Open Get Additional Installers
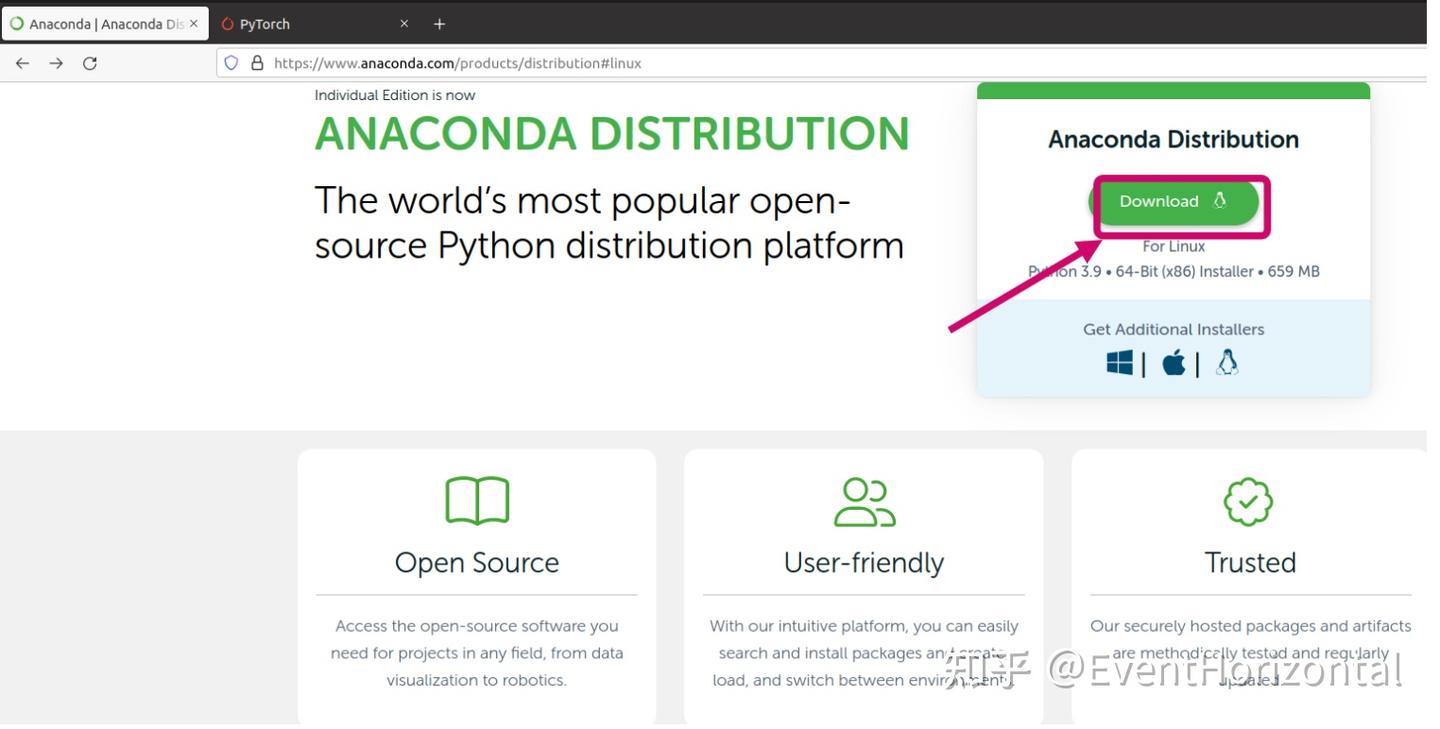Image resolution: width=1440 pixels, height=729 pixels. click(x=1172, y=329)
